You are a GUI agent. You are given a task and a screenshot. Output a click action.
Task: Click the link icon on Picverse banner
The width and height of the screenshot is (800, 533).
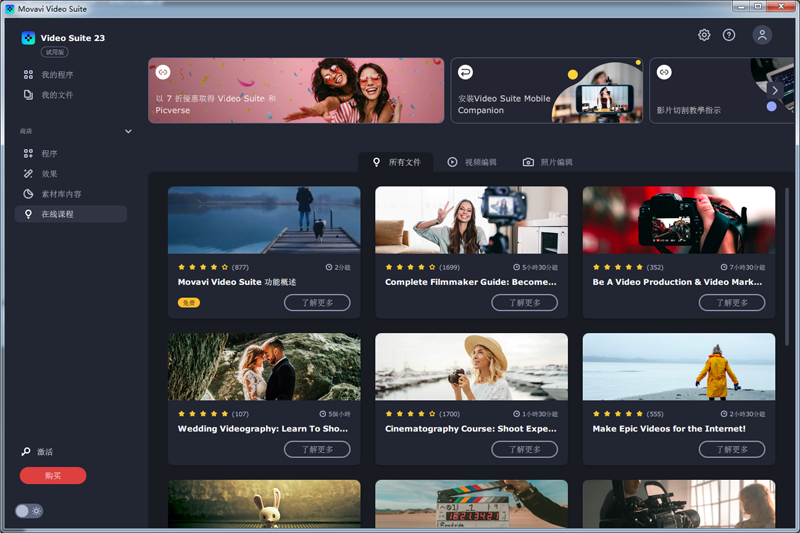click(163, 72)
